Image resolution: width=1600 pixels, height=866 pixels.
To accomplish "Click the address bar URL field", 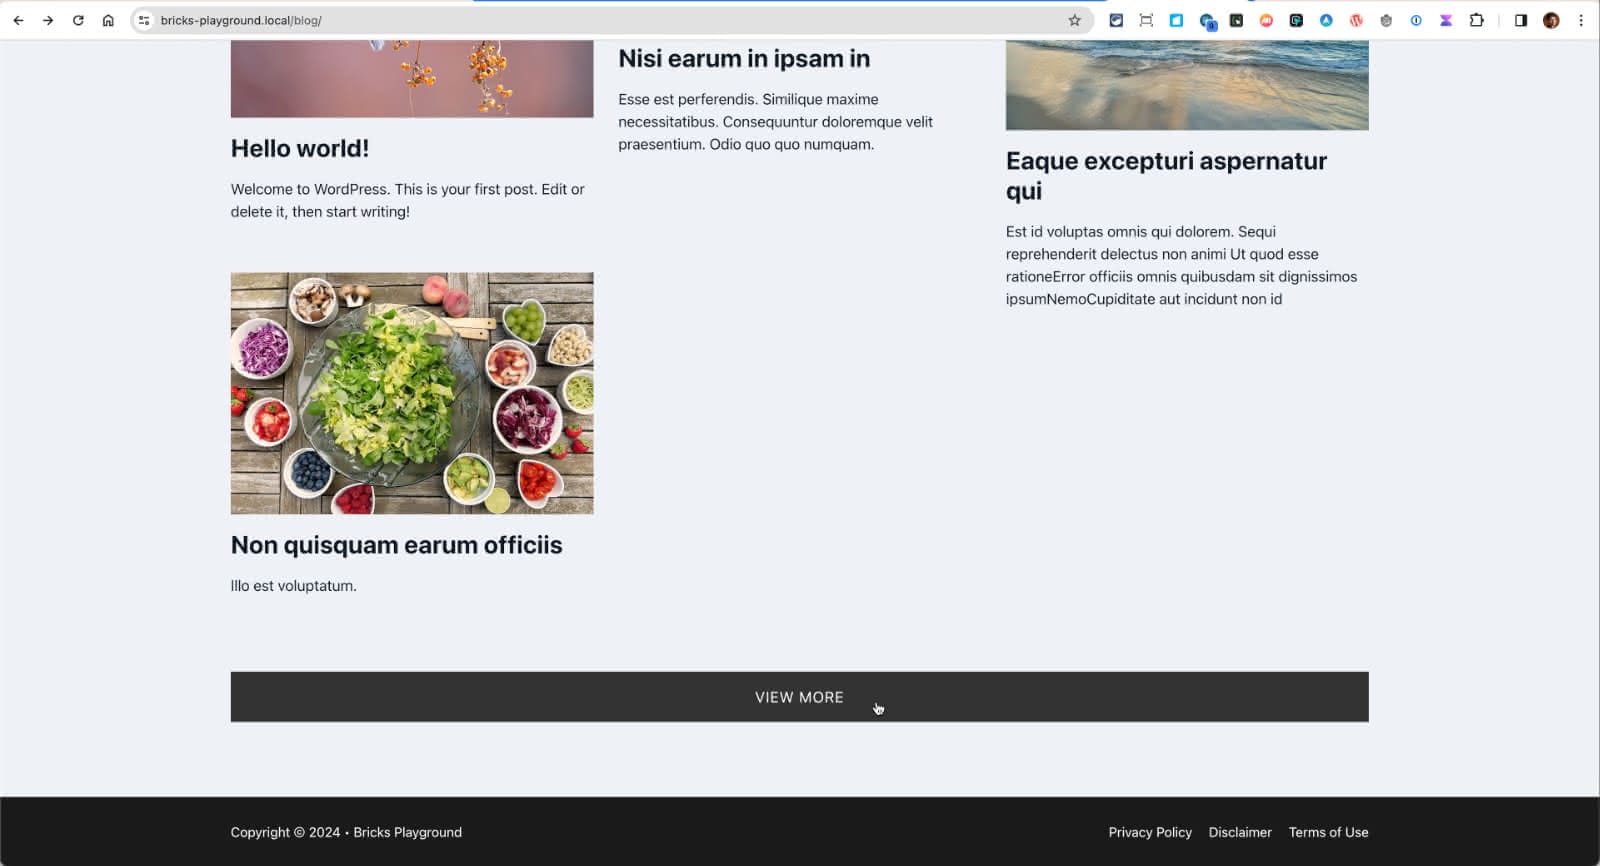I will pyautogui.click(x=600, y=20).
